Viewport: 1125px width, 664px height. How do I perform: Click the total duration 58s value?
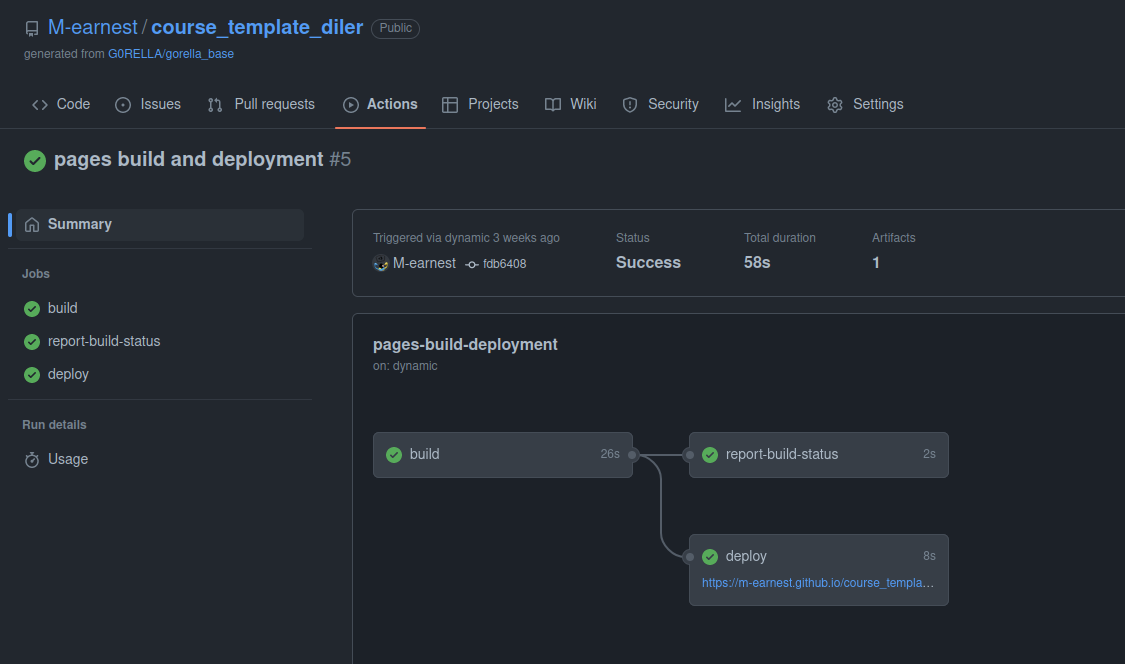pos(757,263)
